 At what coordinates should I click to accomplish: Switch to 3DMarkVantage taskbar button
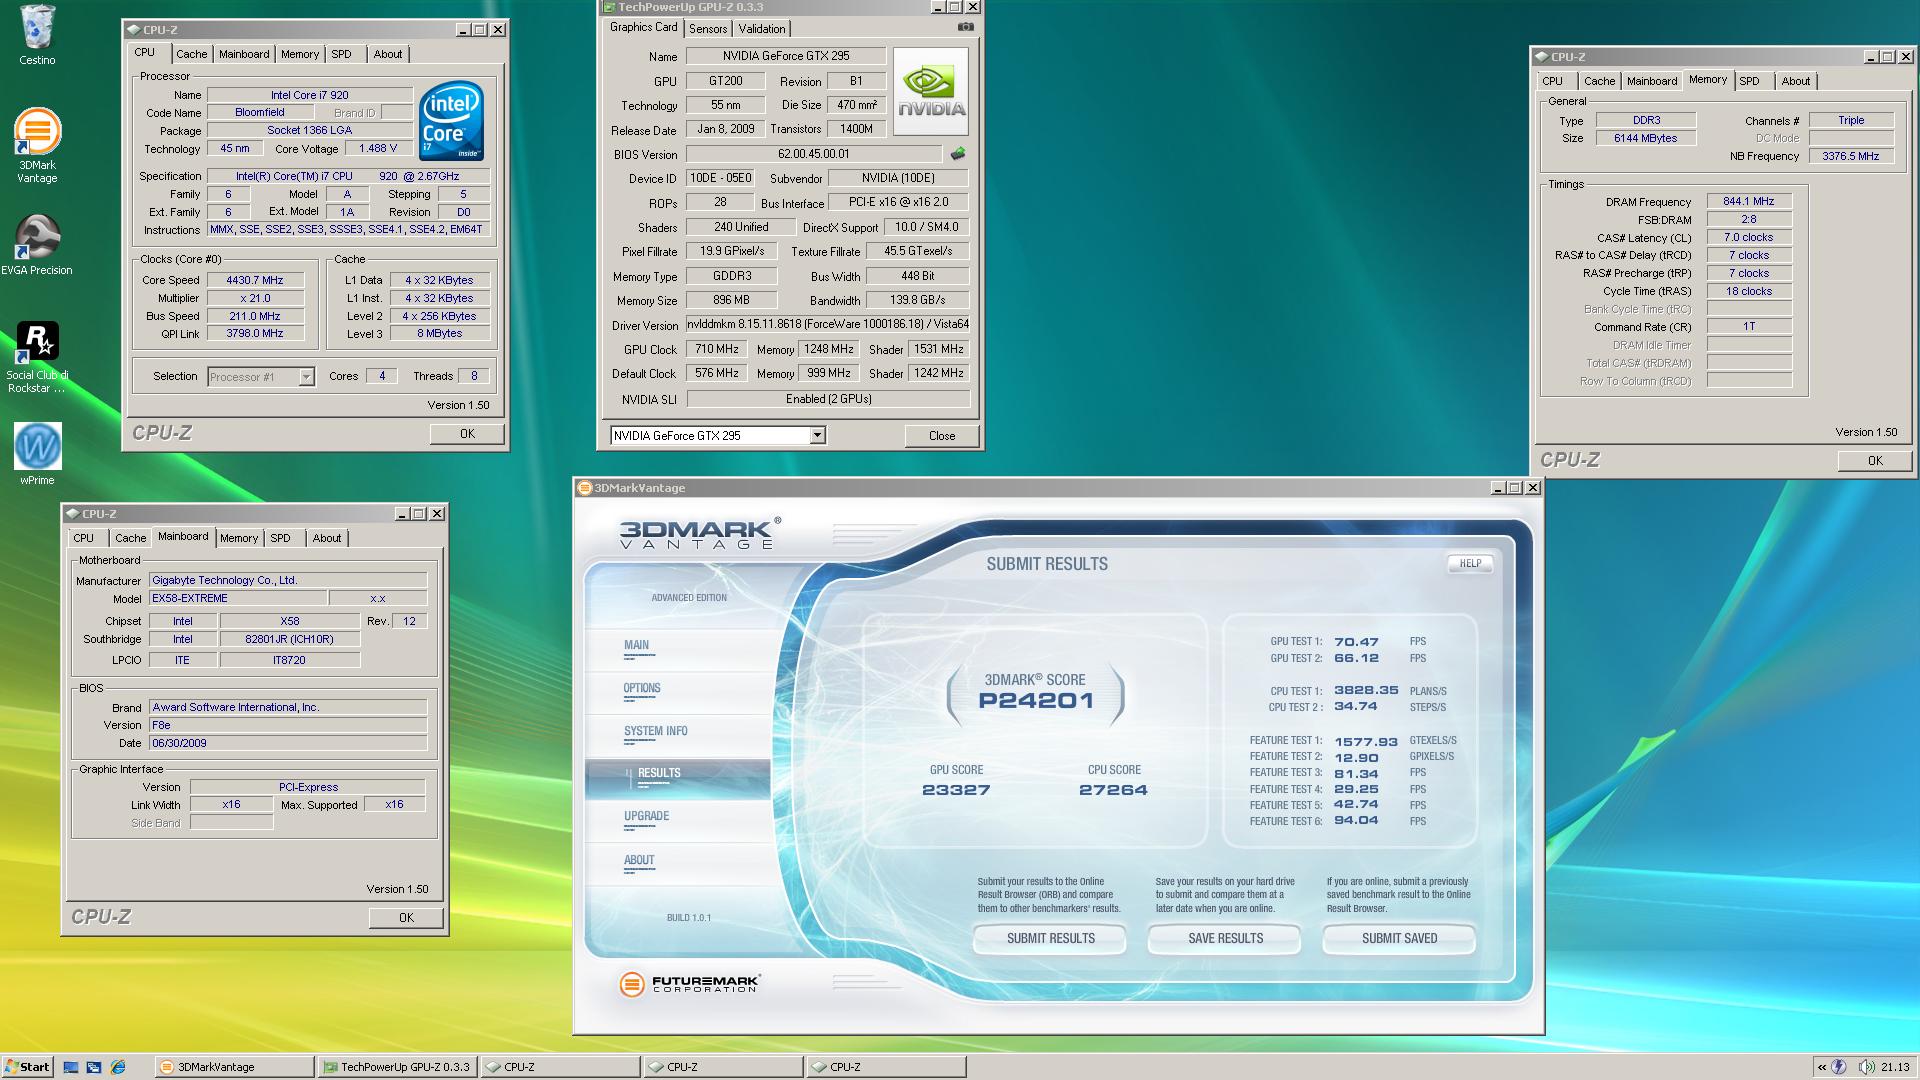click(x=235, y=1067)
